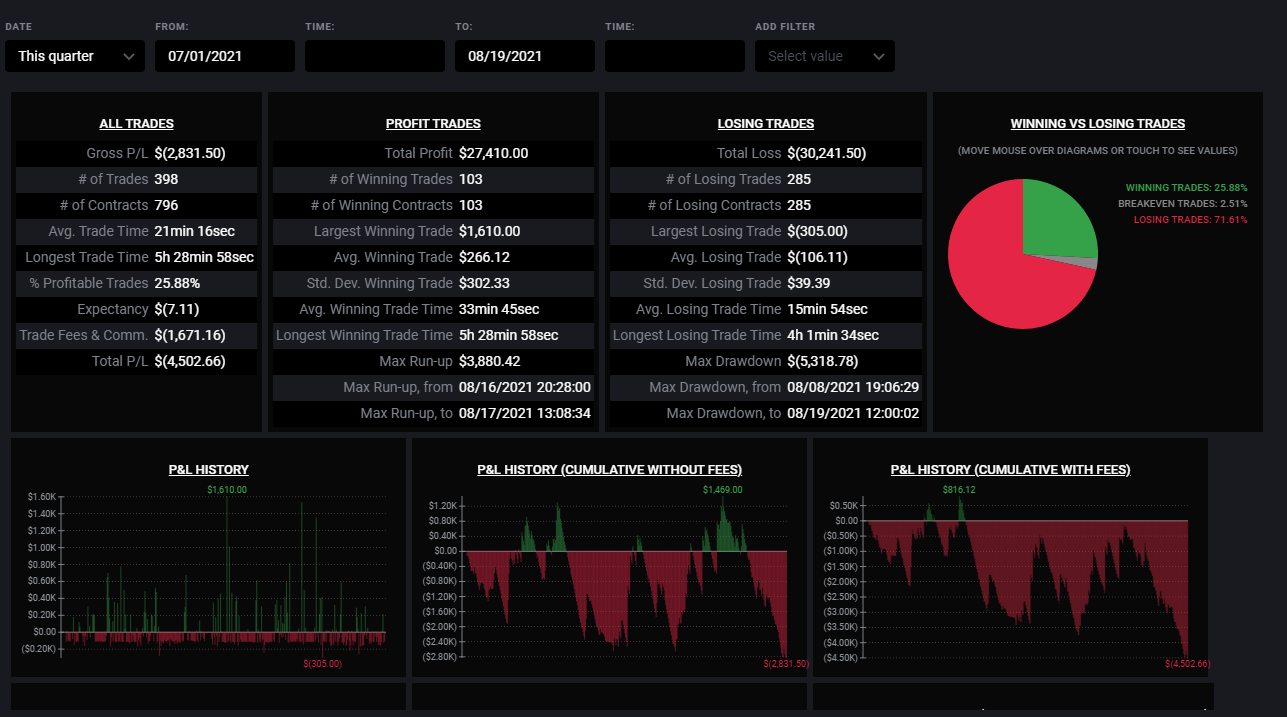Click the Avg. Losing Trade value $(106.11)
This screenshot has height=717, width=1287.
click(x=817, y=257)
